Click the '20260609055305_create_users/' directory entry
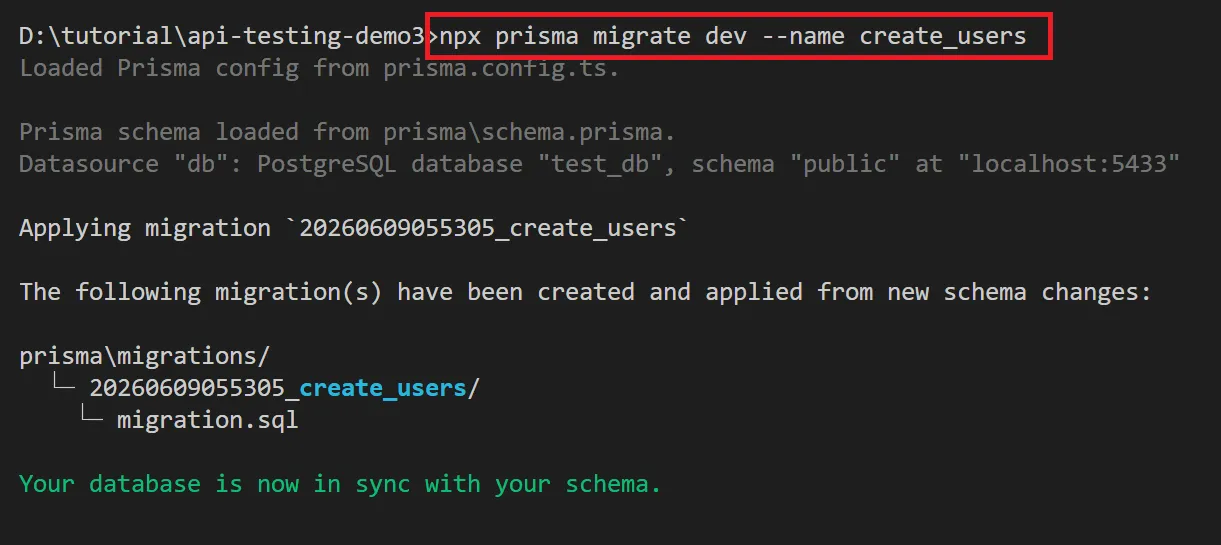This screenshot has height=545, width=1221. tap(285, 388)
